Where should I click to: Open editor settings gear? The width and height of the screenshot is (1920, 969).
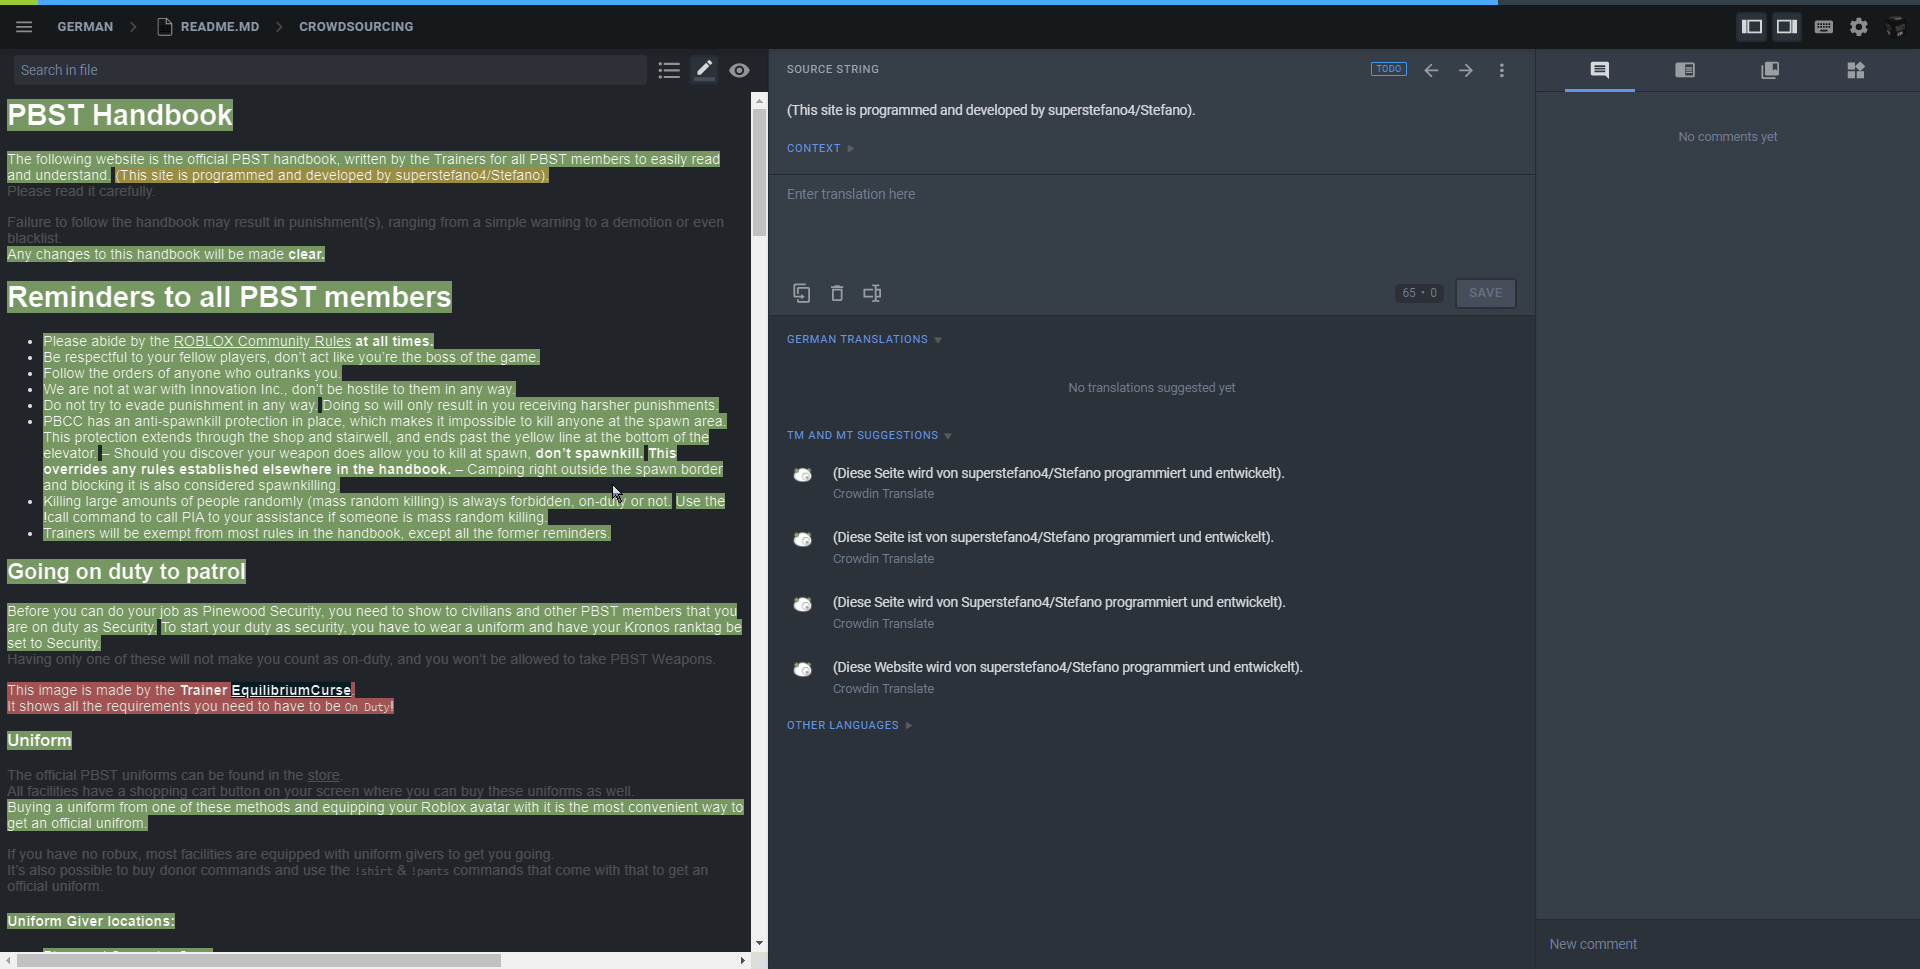(x=1859, y=27)
